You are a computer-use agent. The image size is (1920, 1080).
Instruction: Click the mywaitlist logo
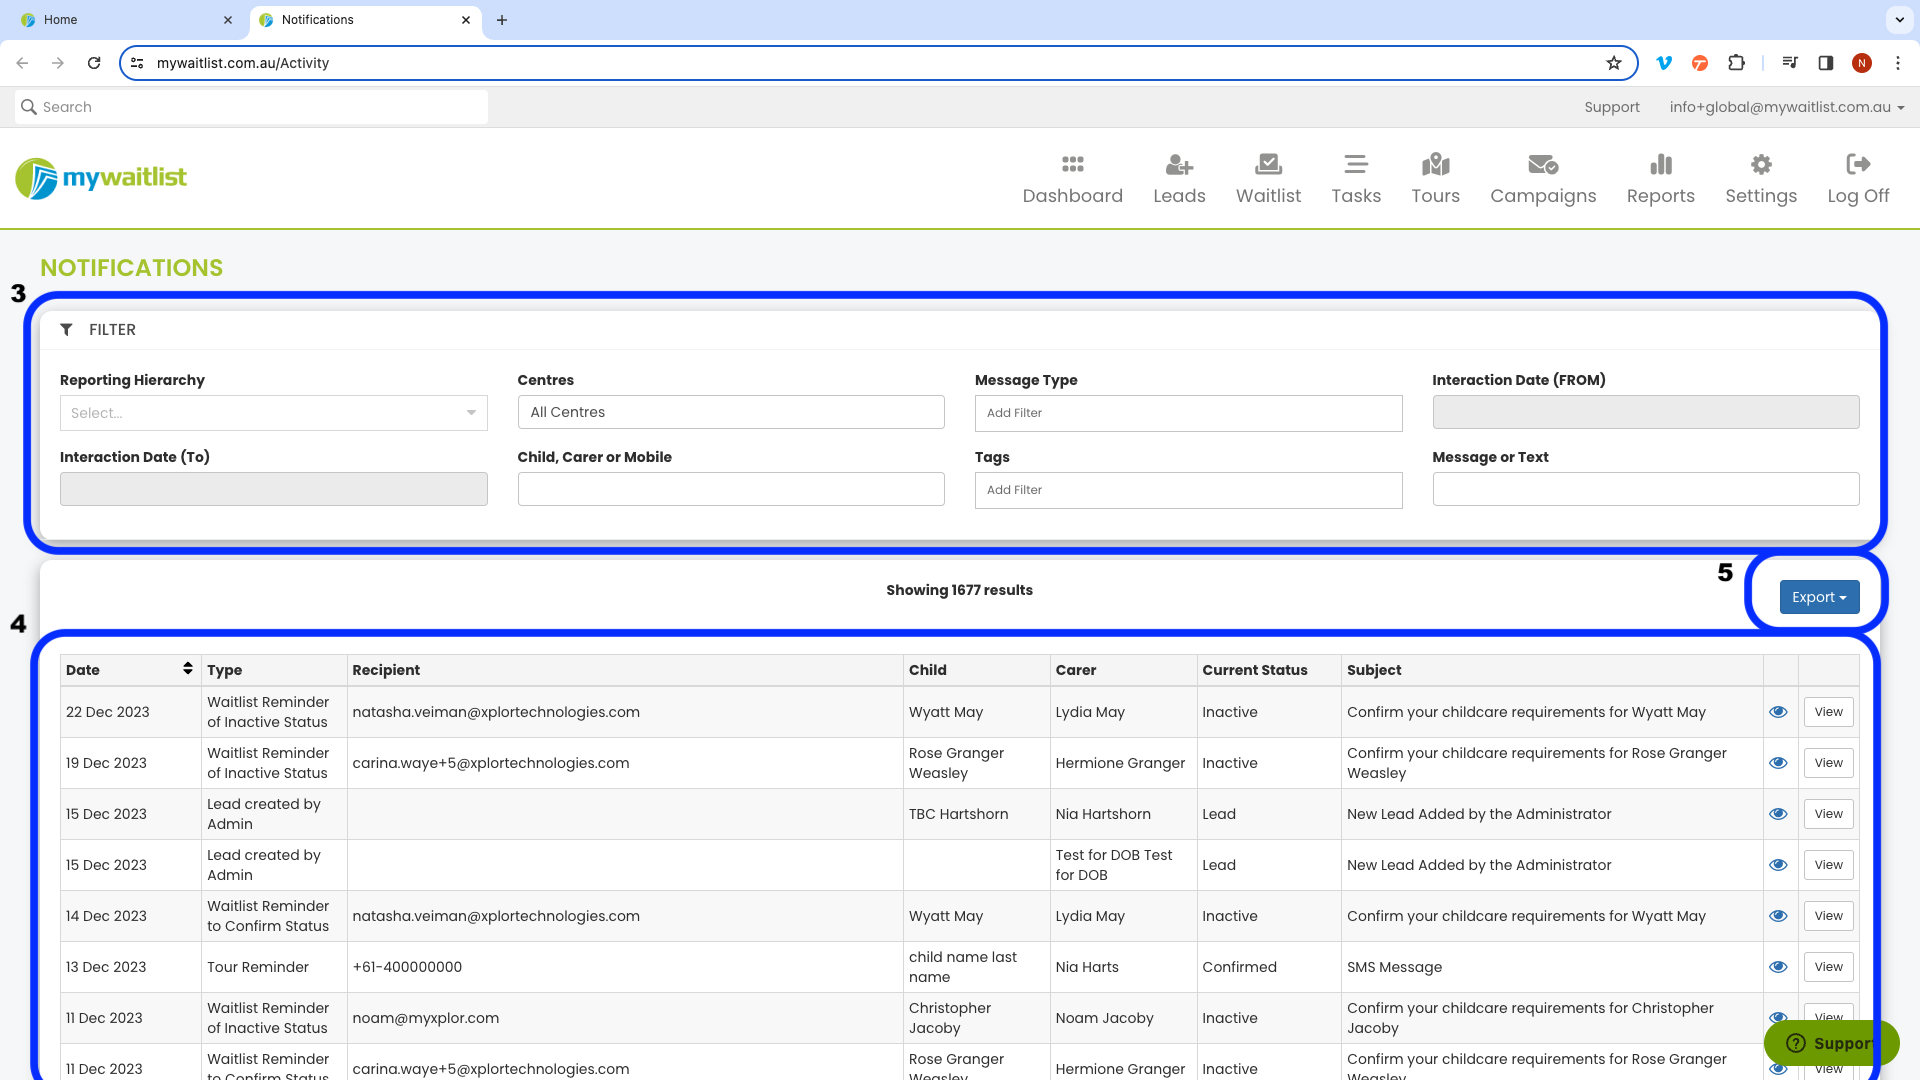tap(101, 178)
